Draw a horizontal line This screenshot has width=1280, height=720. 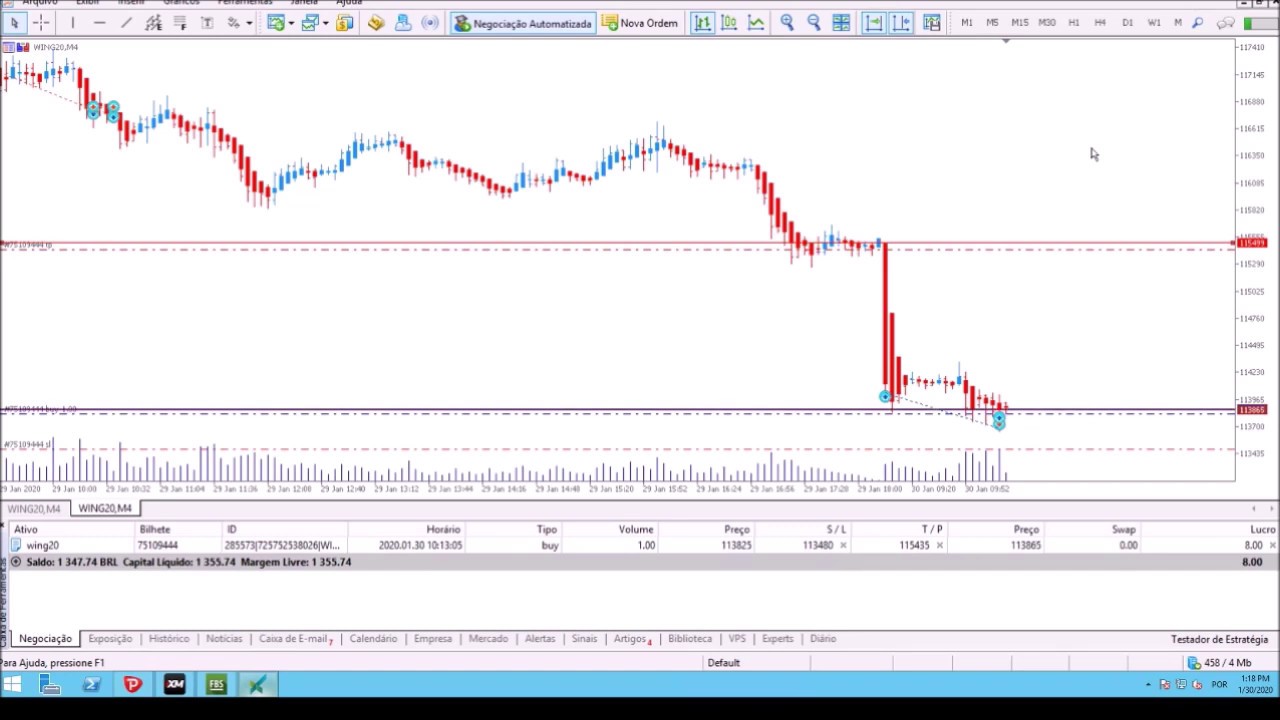(99, 22)
